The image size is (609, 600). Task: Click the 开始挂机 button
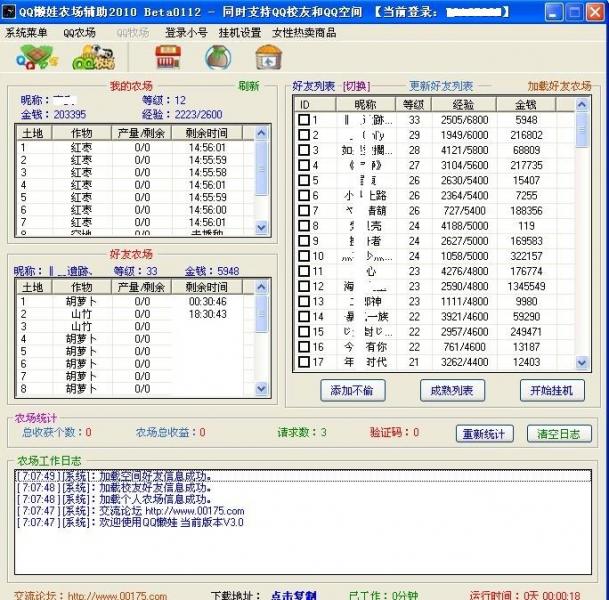[552, 390]
